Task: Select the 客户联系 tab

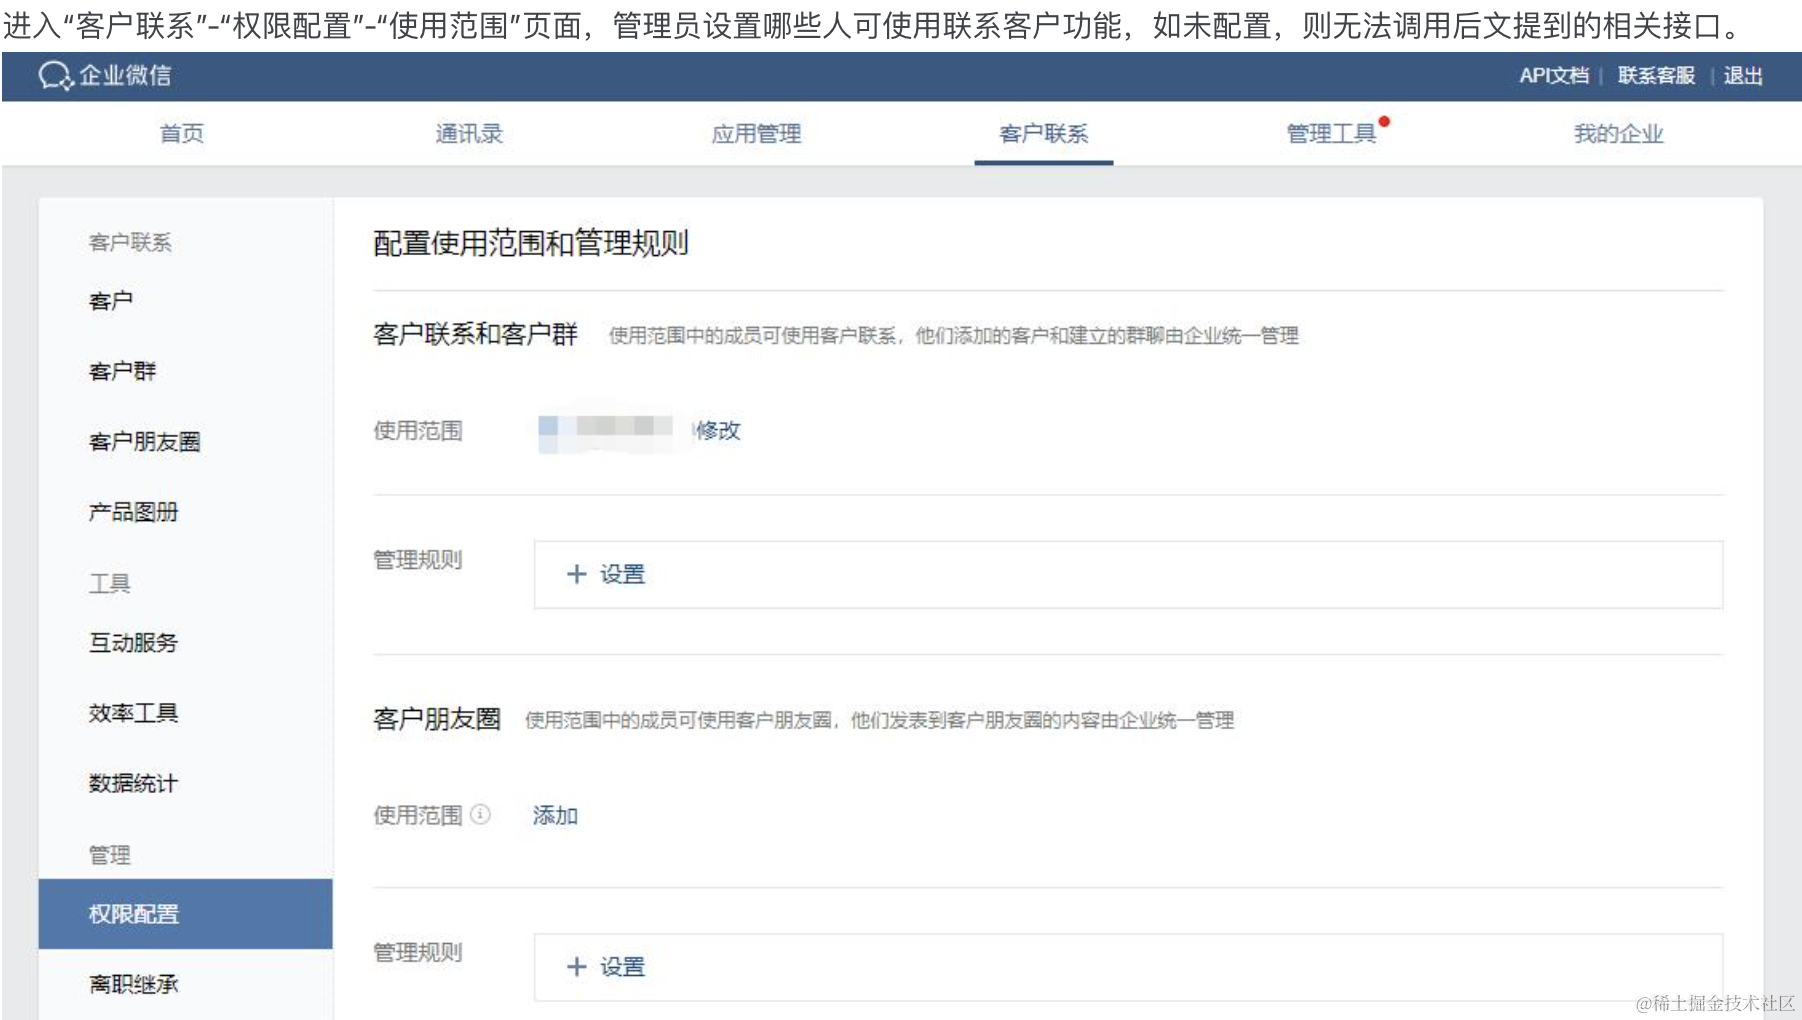Action: tap(1043, 133)
